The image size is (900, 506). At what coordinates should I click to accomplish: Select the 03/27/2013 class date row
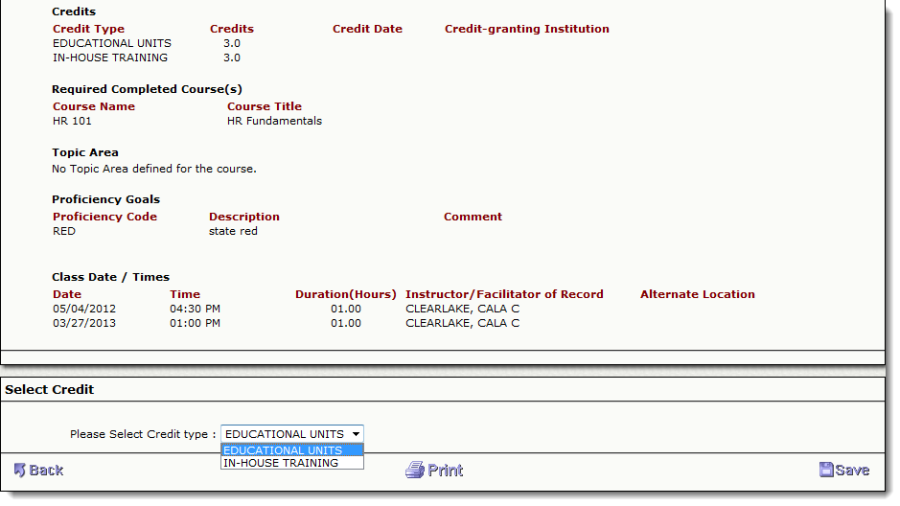point(84,323)
